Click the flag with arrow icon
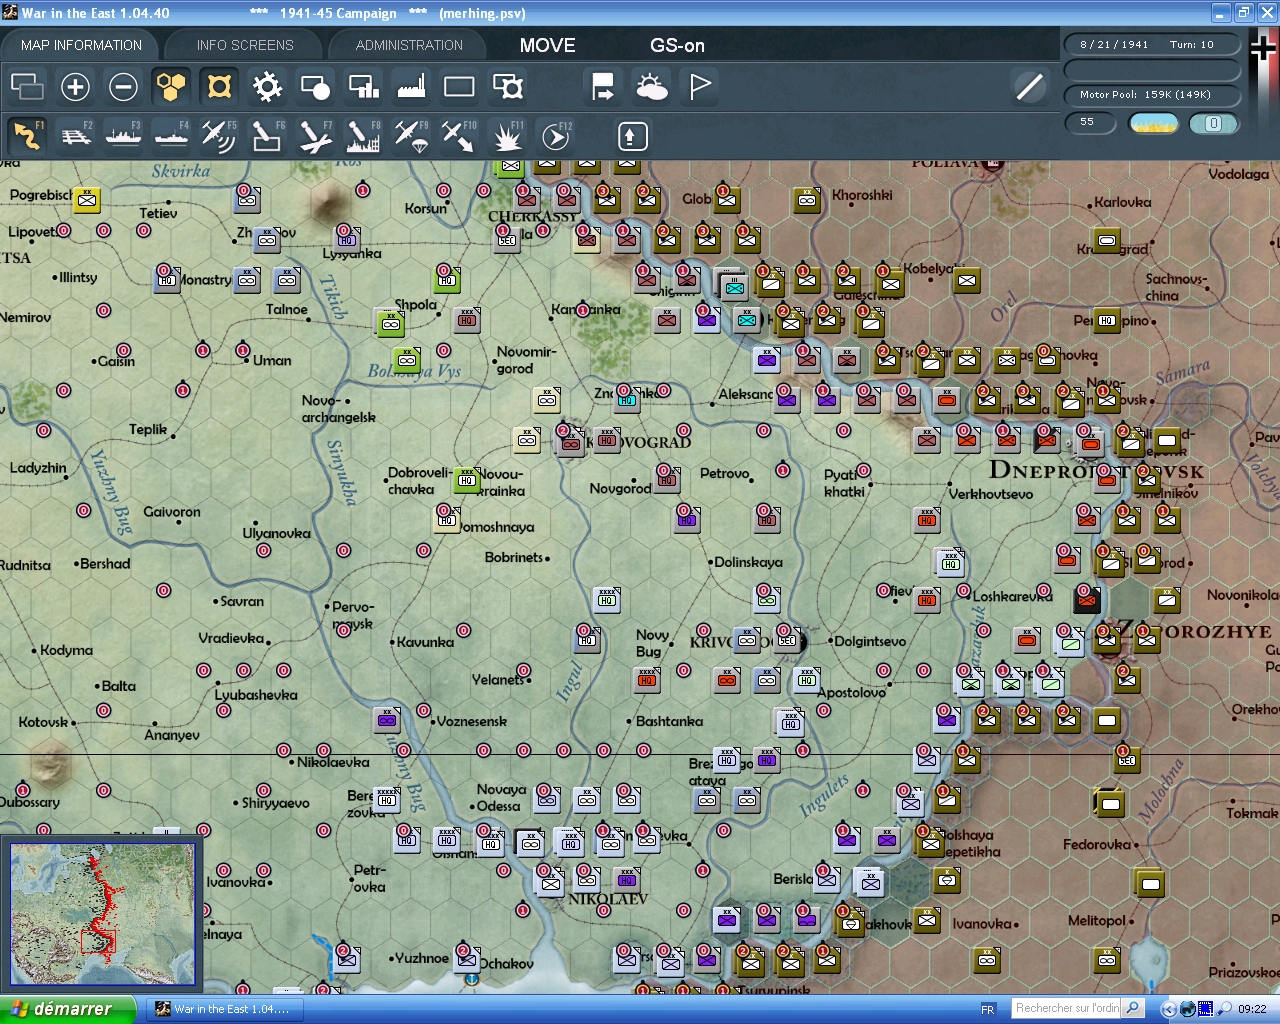The image size is (1280, 1024). click(603, 87)
